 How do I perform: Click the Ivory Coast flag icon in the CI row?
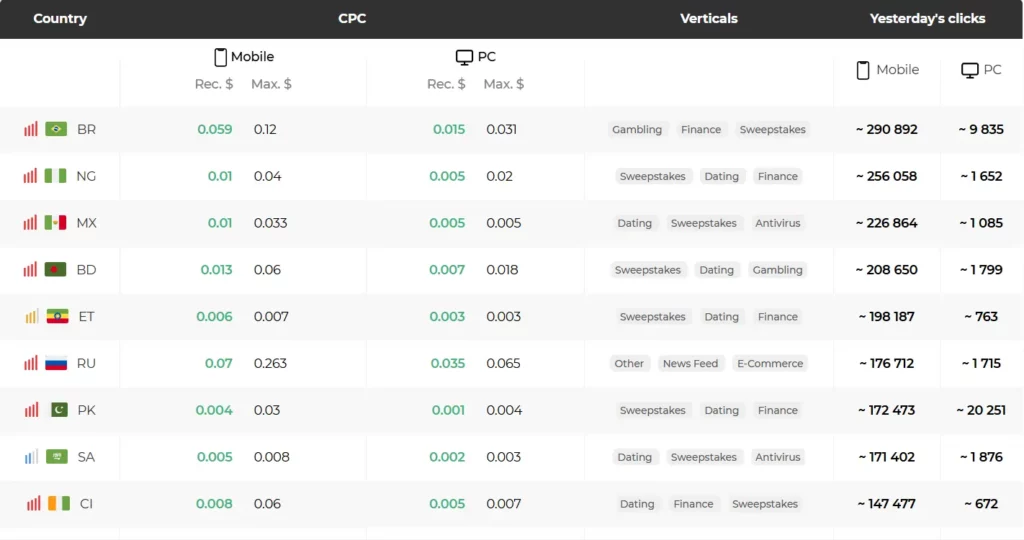pyautogui.click(x=59, y=503)
